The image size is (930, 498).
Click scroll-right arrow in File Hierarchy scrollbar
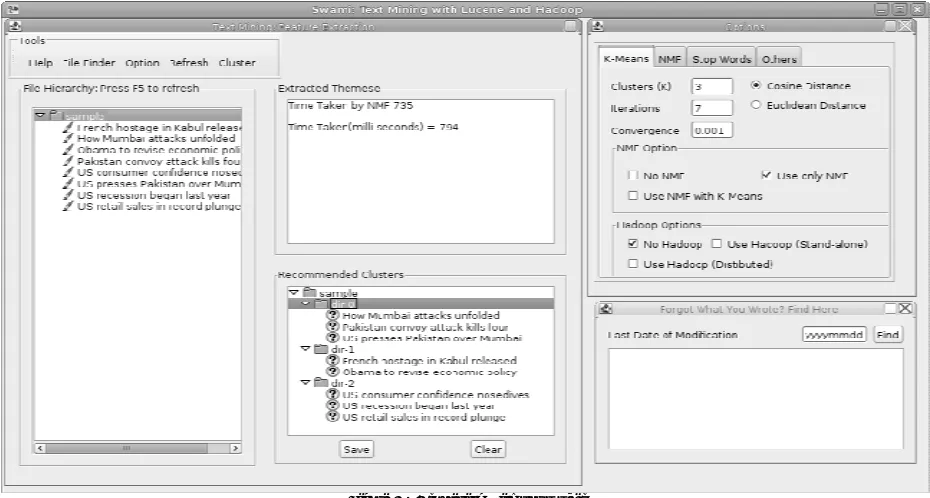point(235,448)
